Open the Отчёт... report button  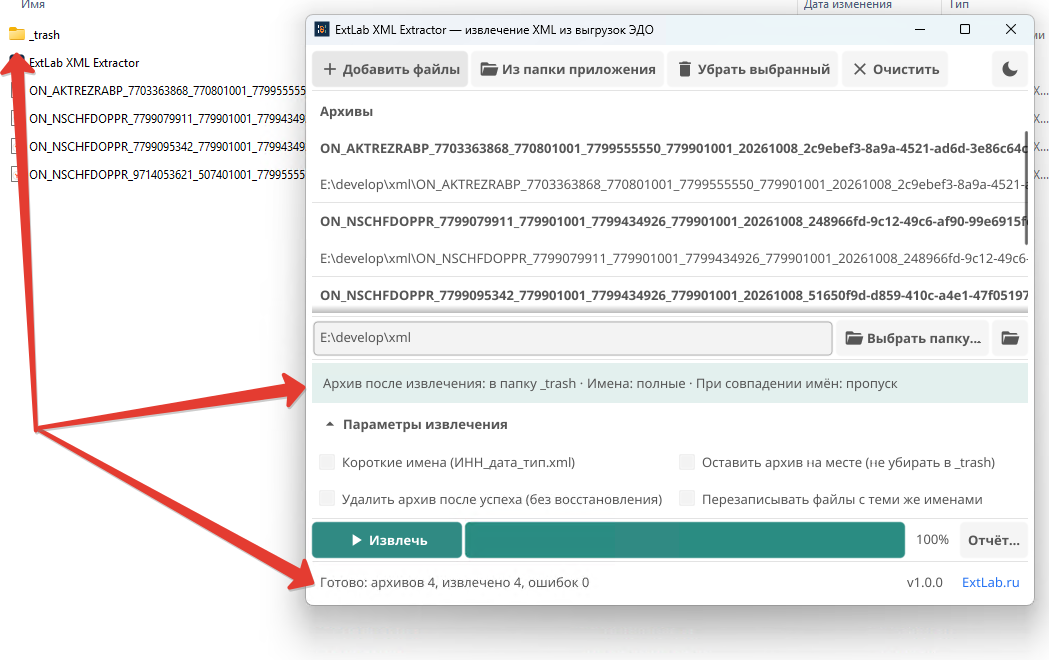click(993, 540)
